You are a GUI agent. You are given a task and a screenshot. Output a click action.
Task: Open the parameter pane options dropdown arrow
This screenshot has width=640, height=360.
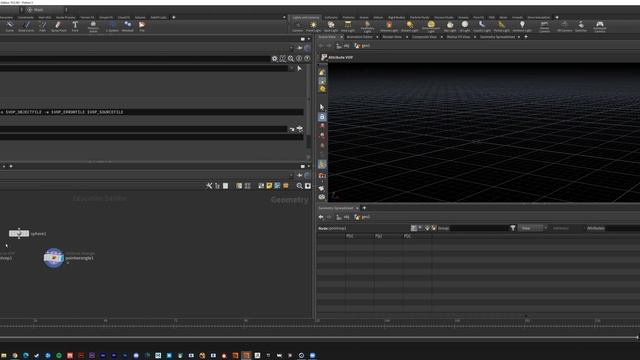click(309, 39)
